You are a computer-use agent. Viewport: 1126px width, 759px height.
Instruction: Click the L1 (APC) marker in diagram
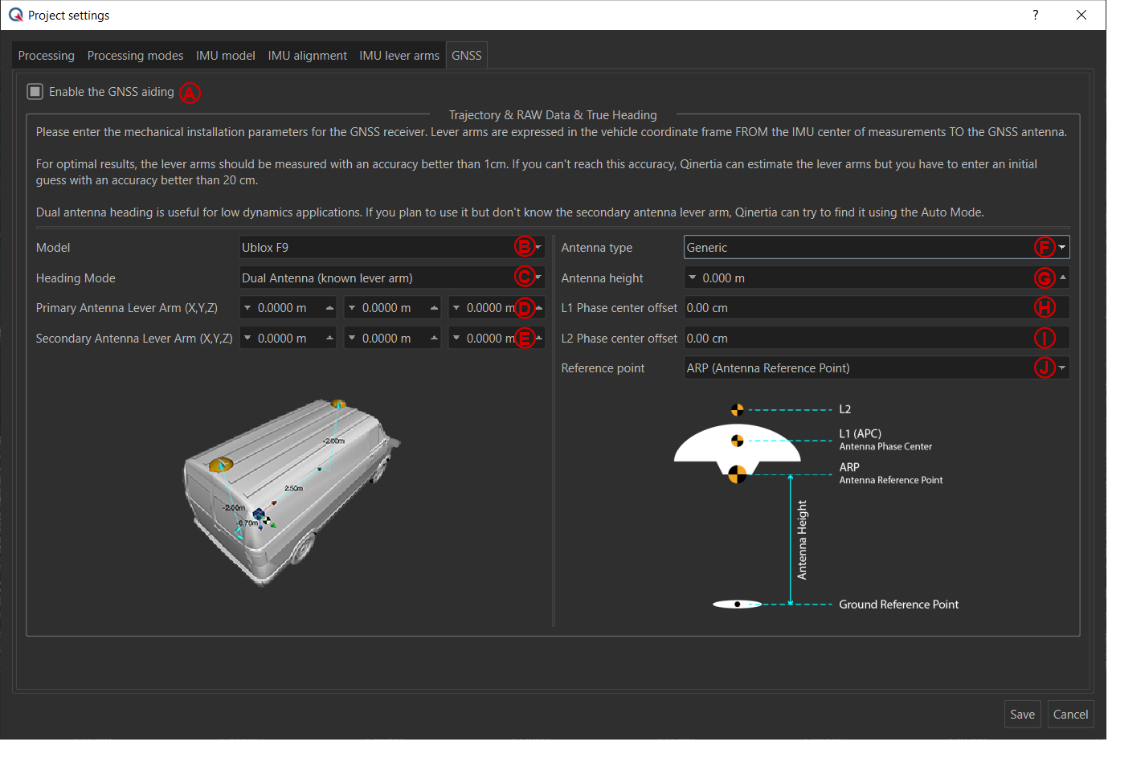738,441
